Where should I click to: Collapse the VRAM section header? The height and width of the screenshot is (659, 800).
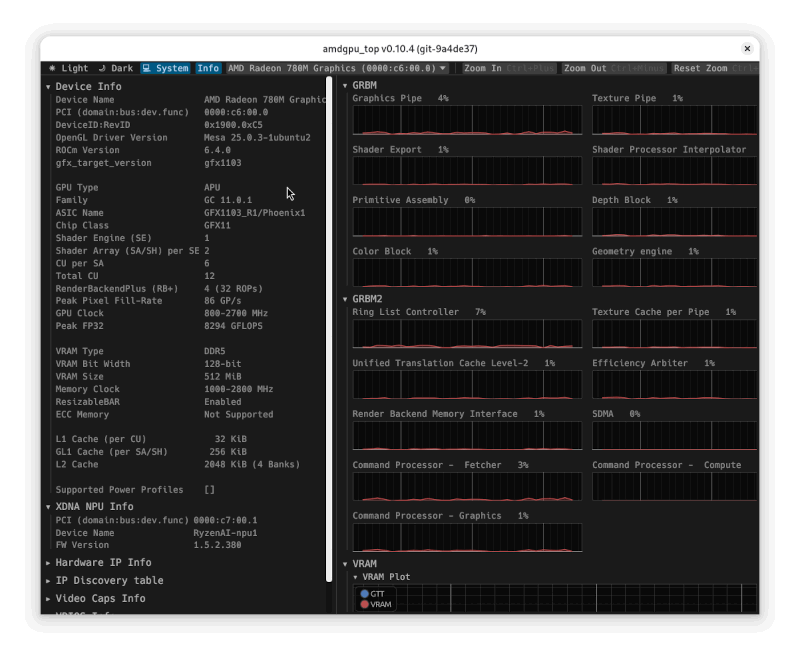pyautogui.click(x=364, y=564)
